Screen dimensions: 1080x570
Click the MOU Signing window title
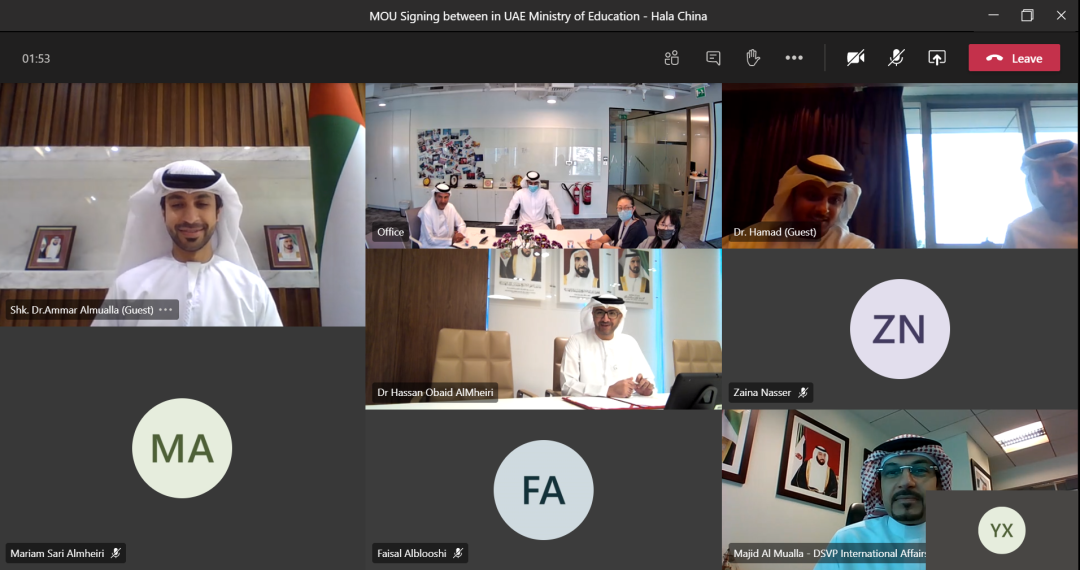coord(538,16)
